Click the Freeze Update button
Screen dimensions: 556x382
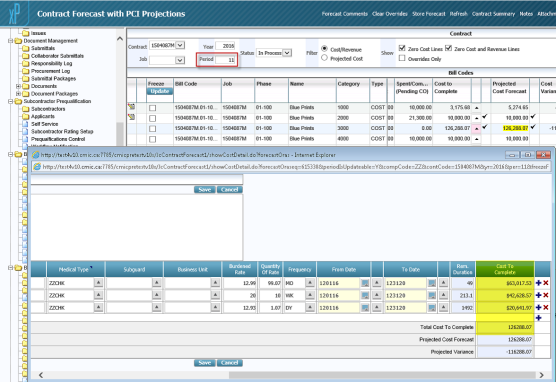click(x=160, y=91)
